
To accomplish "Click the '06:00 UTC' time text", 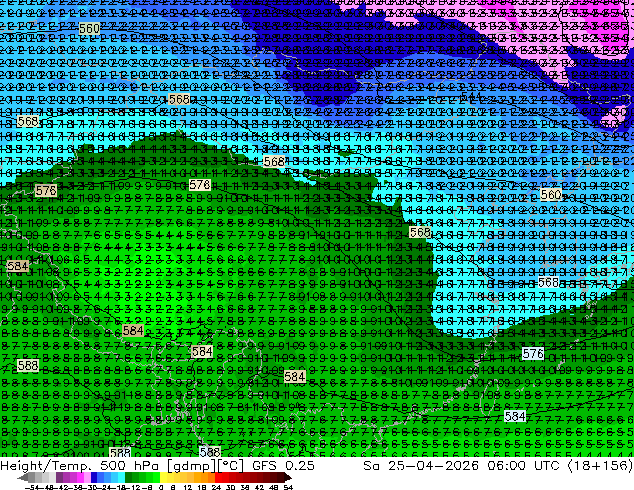I will [x=523, y=466].
